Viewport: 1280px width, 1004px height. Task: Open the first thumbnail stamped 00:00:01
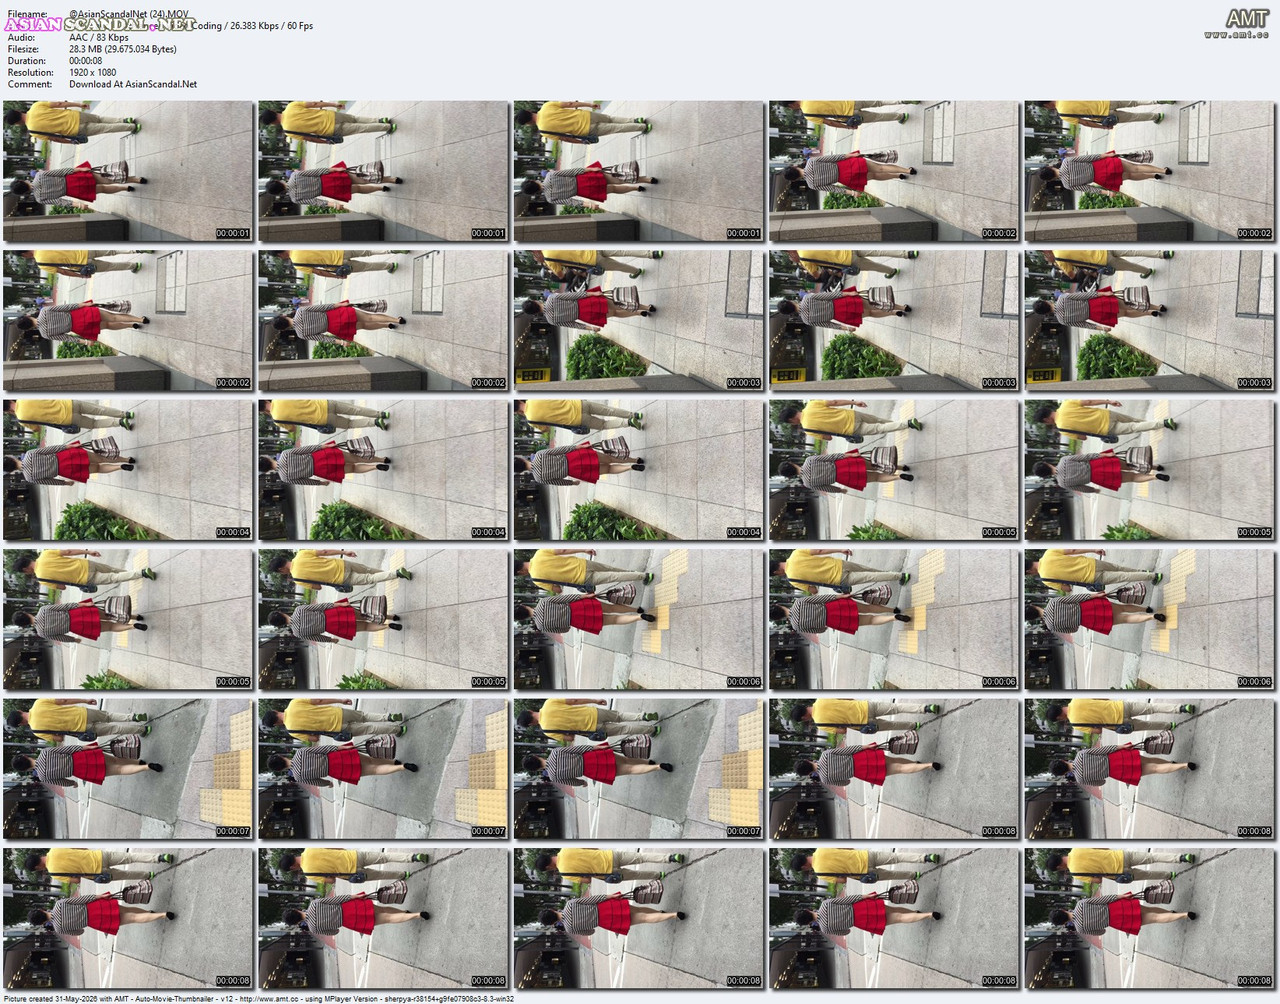[x=128, y=171]
